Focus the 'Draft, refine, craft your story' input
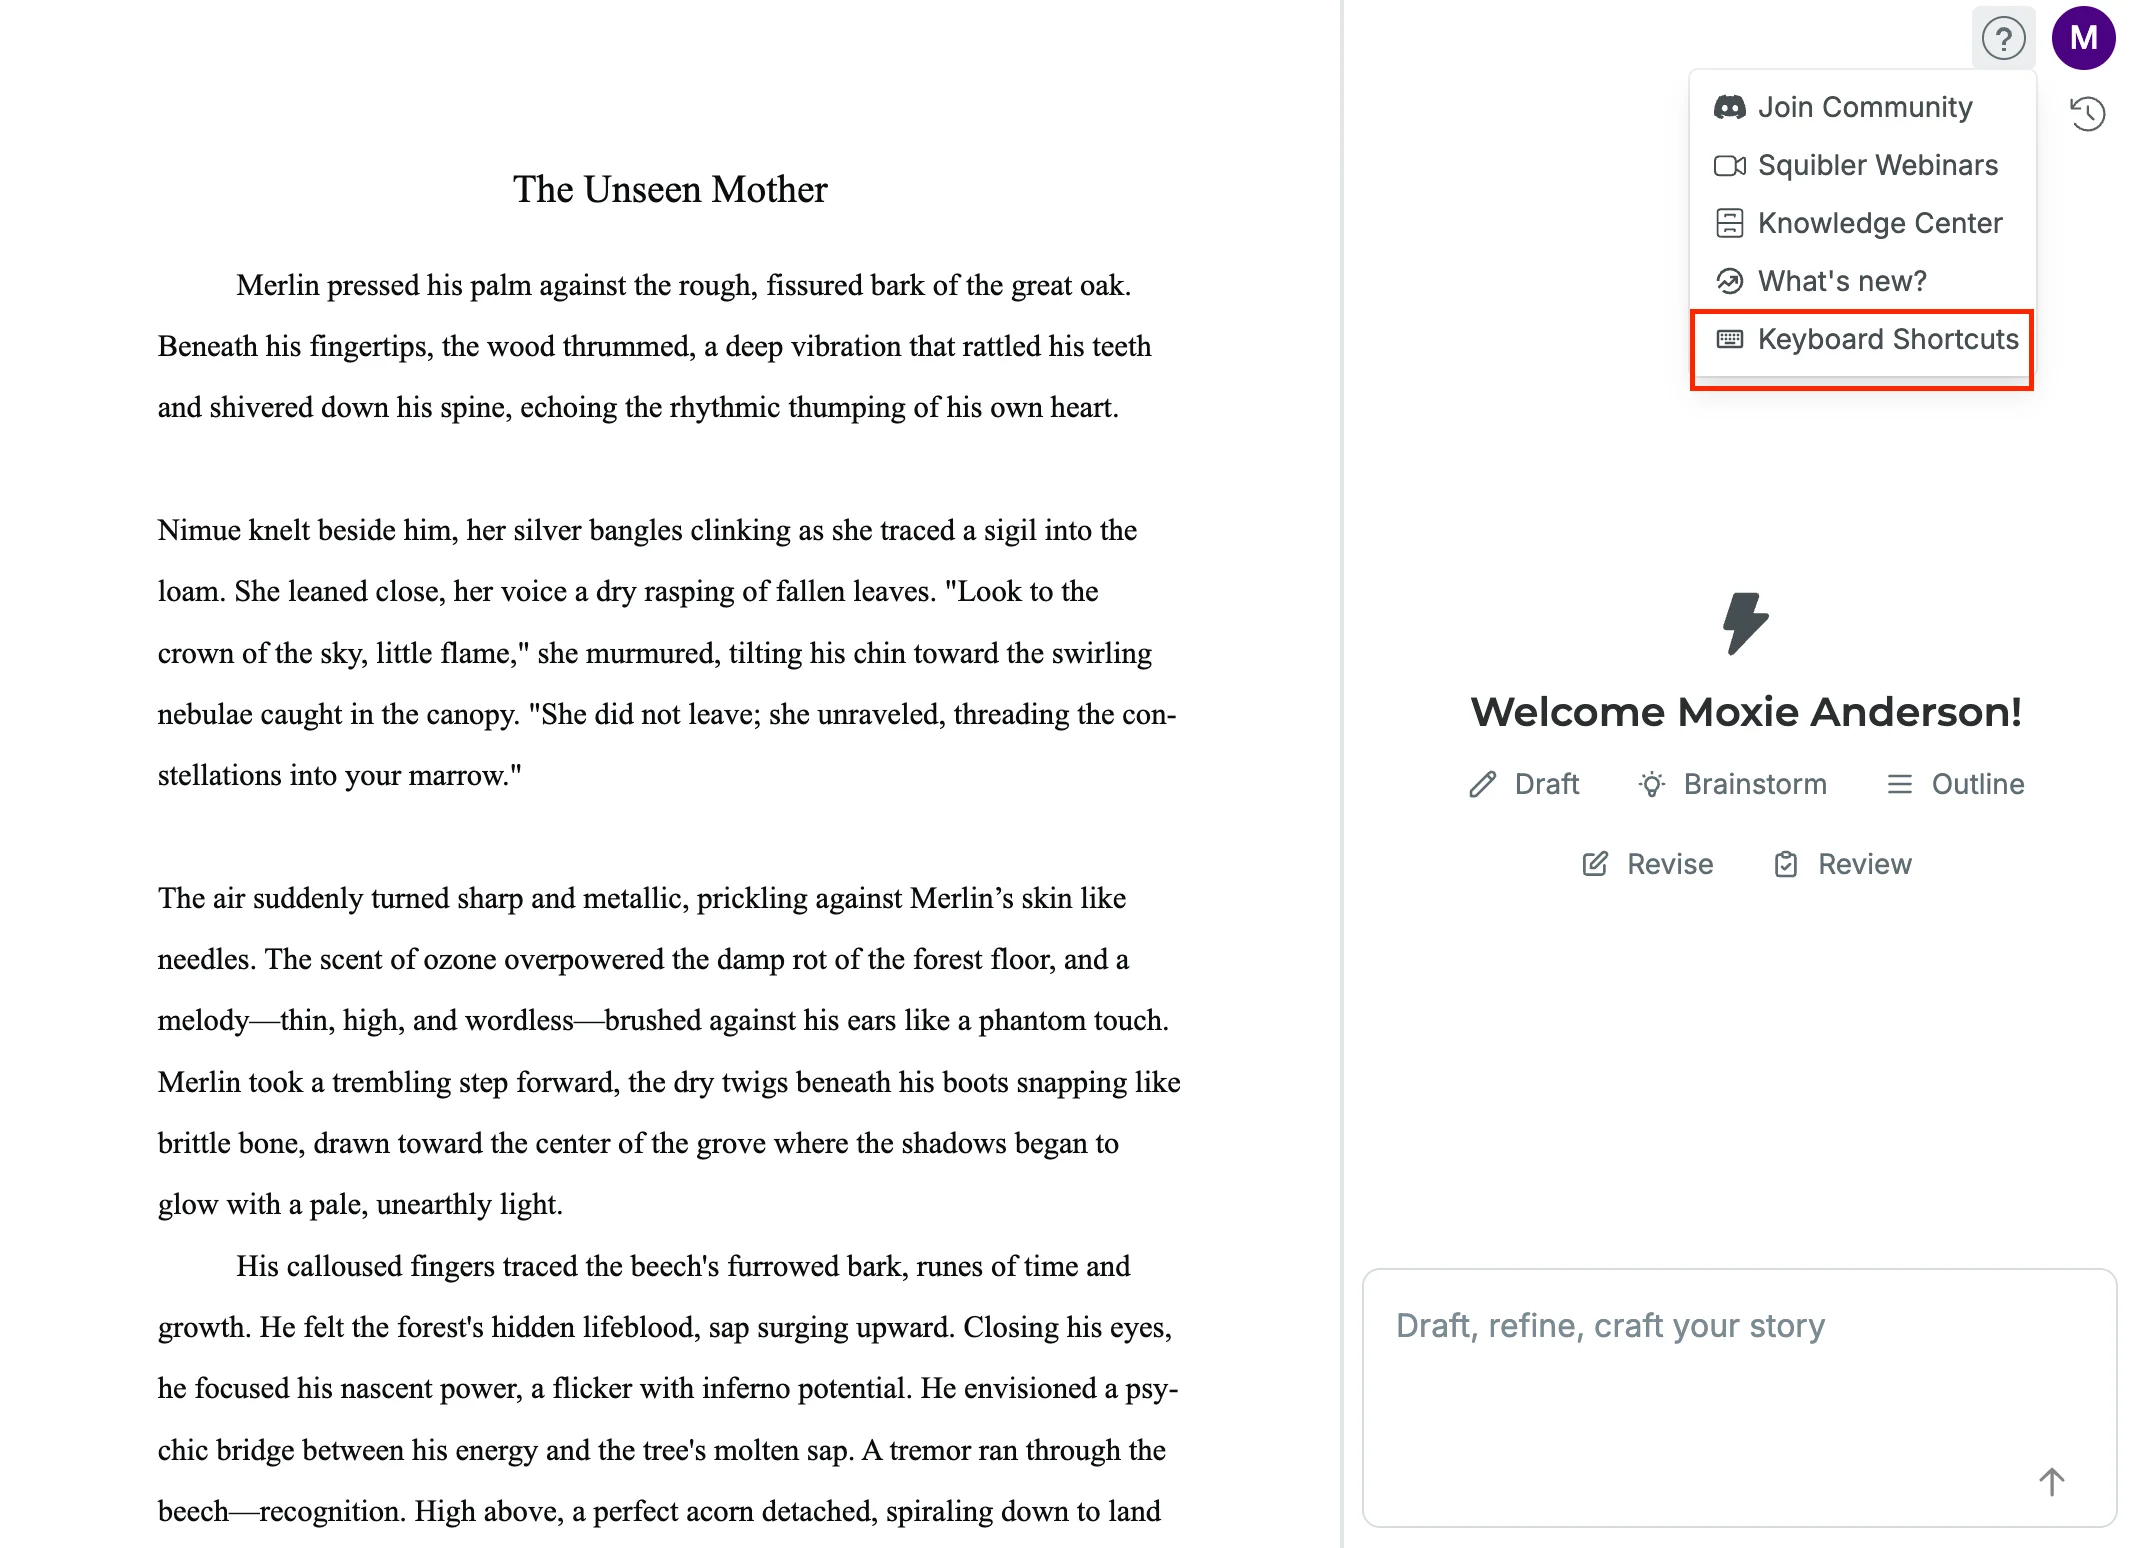Viewport: 2134px width, 1548px height. pos(1739,1397)
